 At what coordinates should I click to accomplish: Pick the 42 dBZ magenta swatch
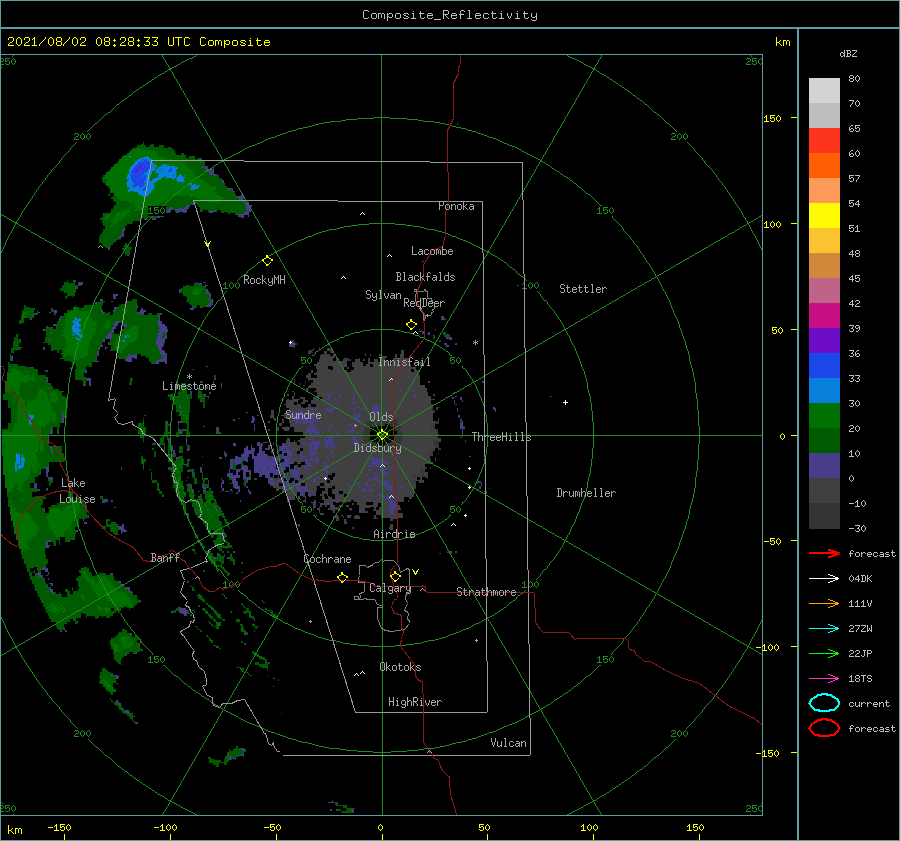coord(824,316)
